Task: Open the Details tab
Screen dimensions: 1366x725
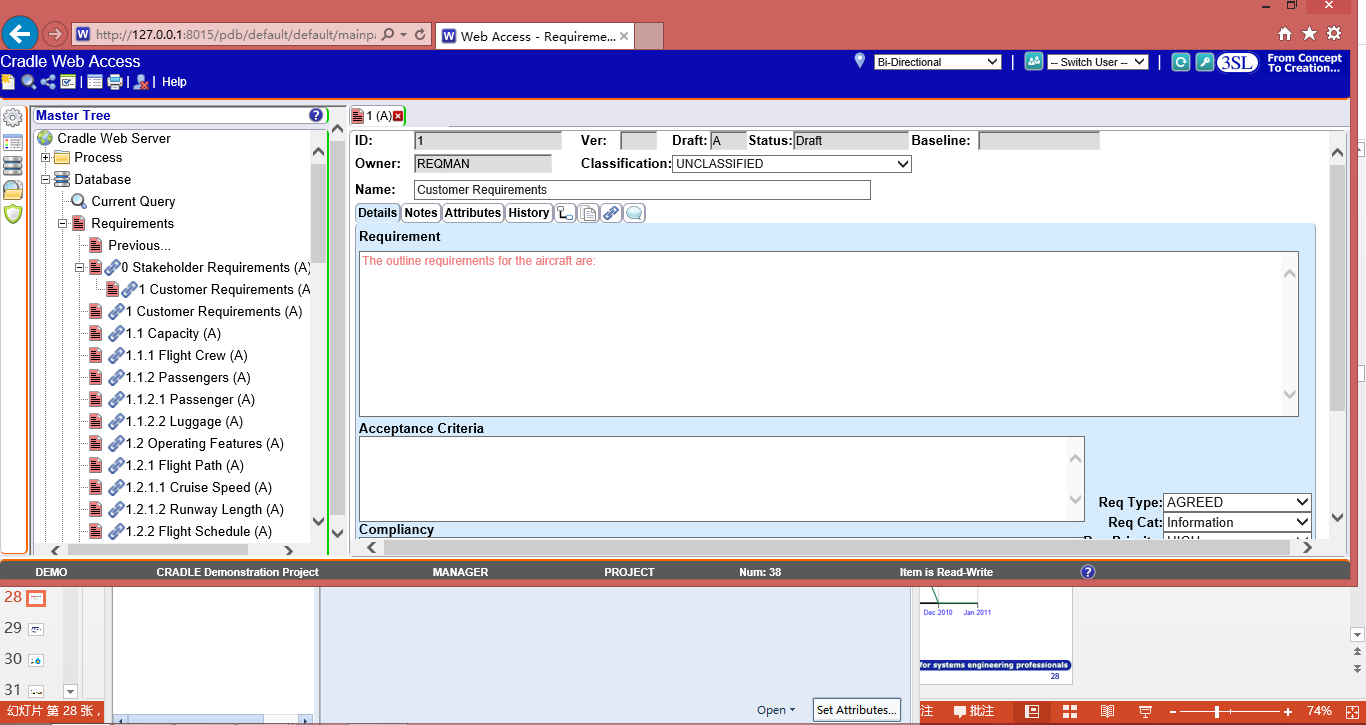Action: 378,213
